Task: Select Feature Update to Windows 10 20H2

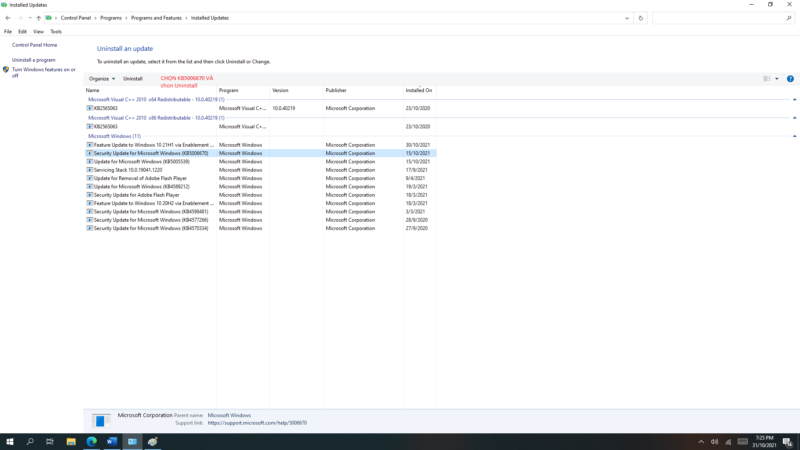Action: tap(260, 203)
